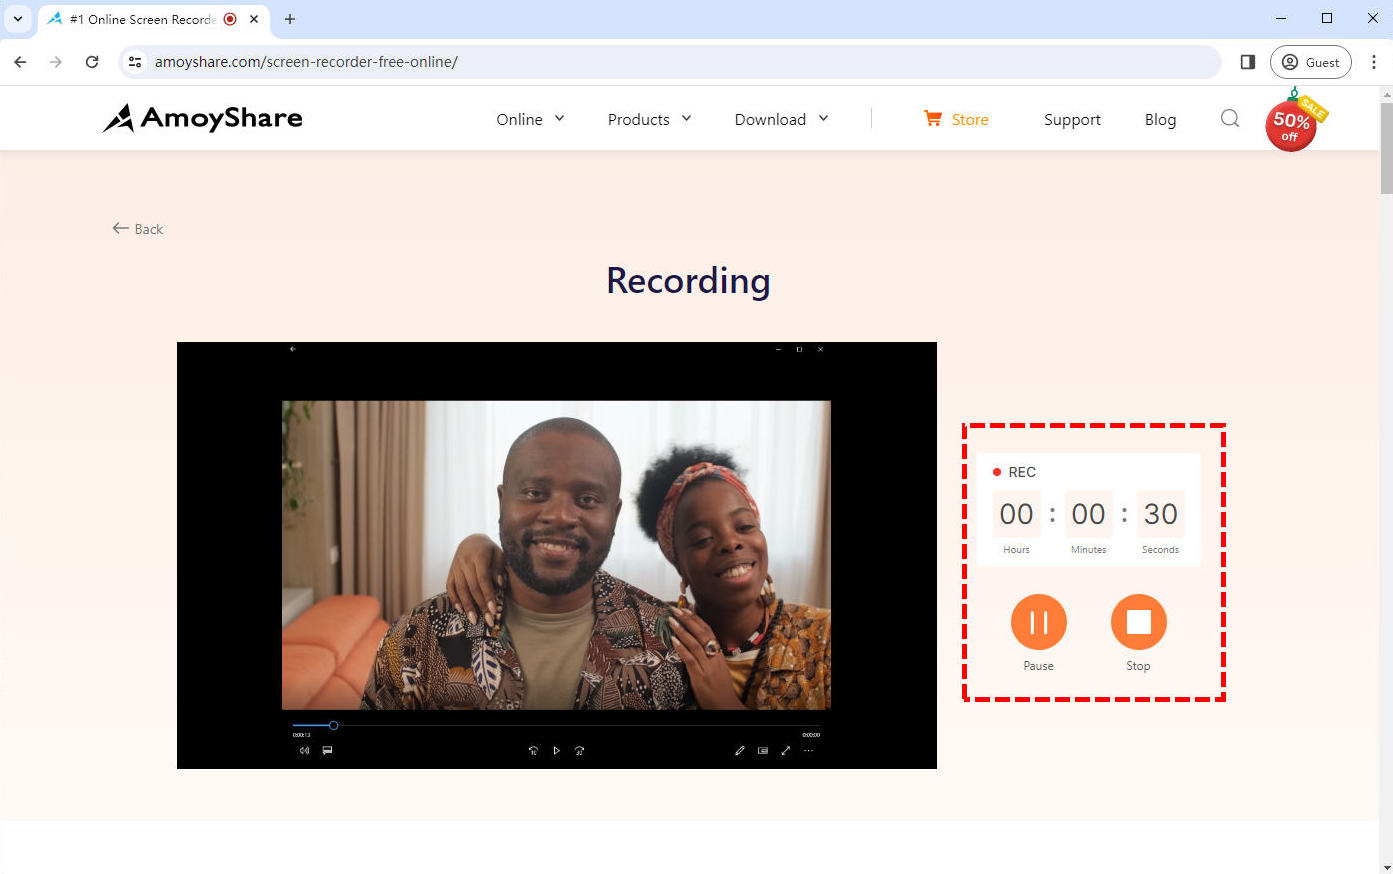Open the site search magnifier icon
The width and height of the screenshot is (1393, 874).
point(1230,119)
